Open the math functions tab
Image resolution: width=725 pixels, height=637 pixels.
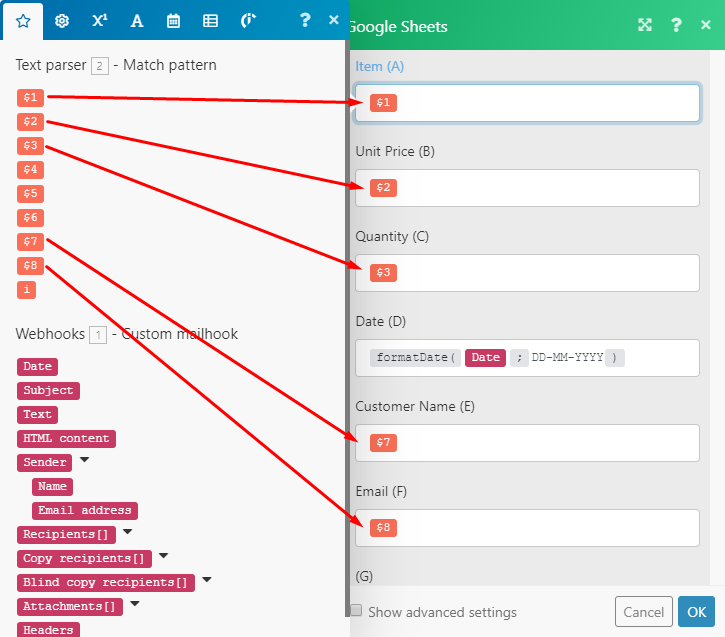pos(99,21)
